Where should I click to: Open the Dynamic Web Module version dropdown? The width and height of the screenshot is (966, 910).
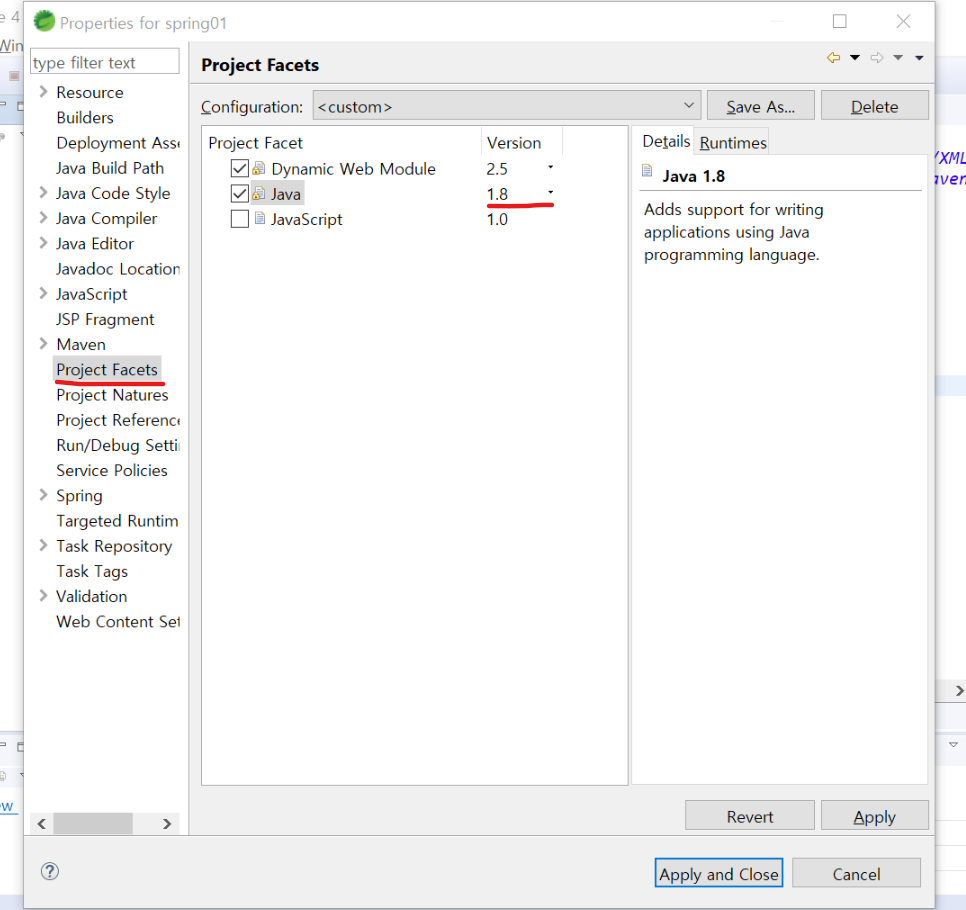click(x=551, y=167)
